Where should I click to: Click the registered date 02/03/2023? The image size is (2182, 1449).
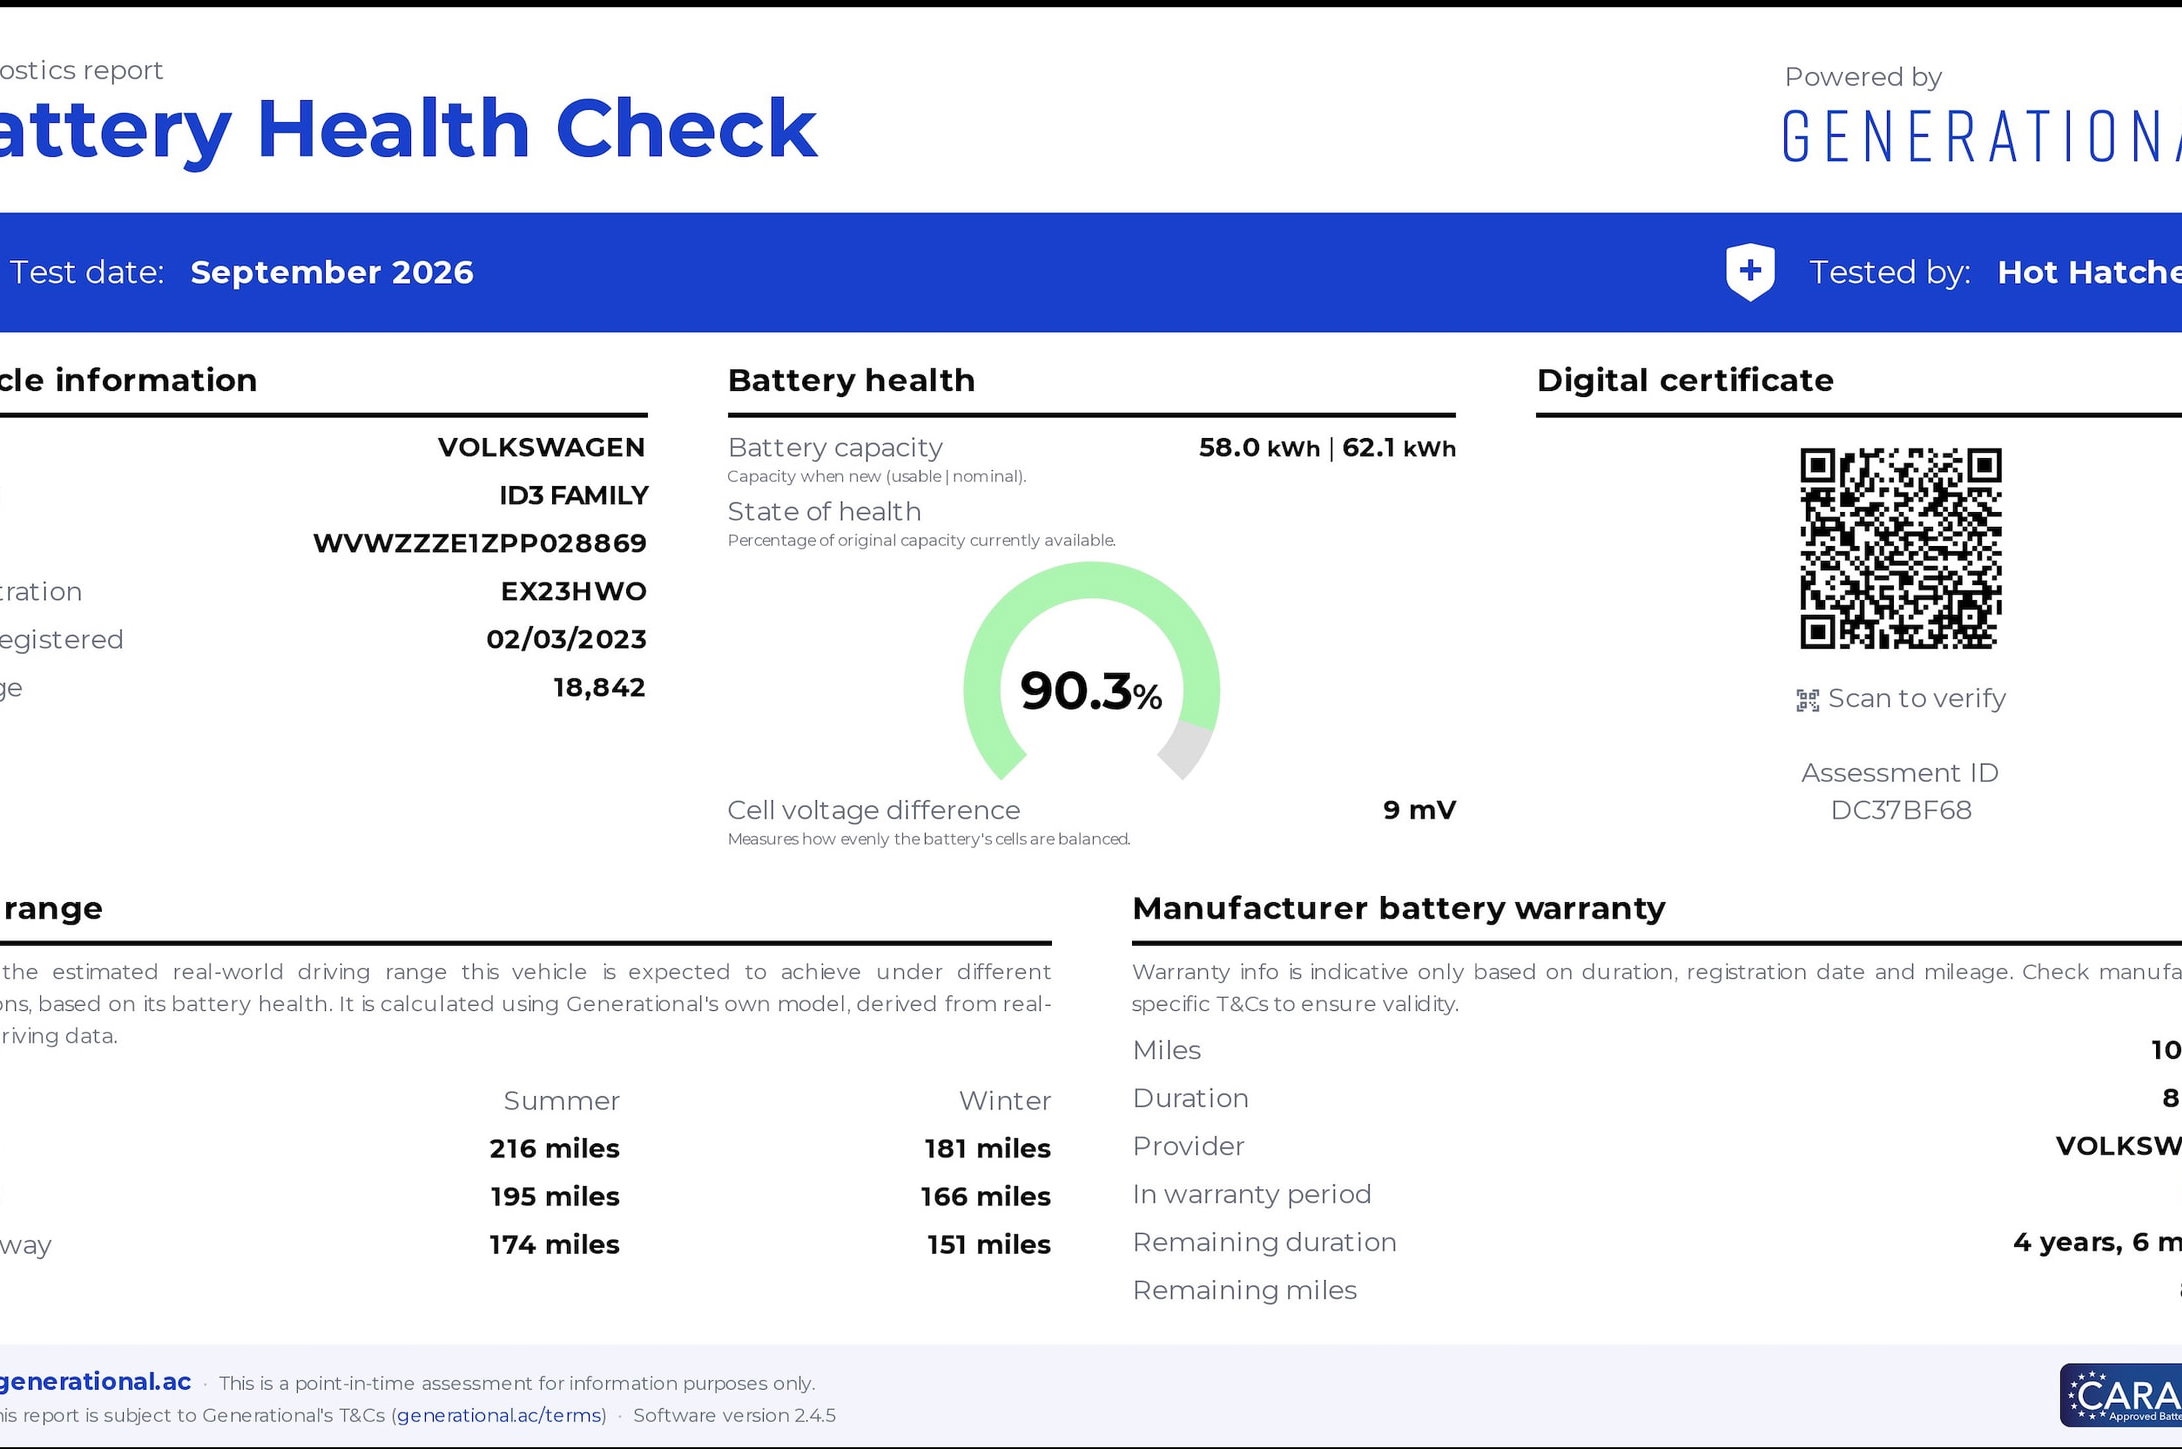click(567, 639)
